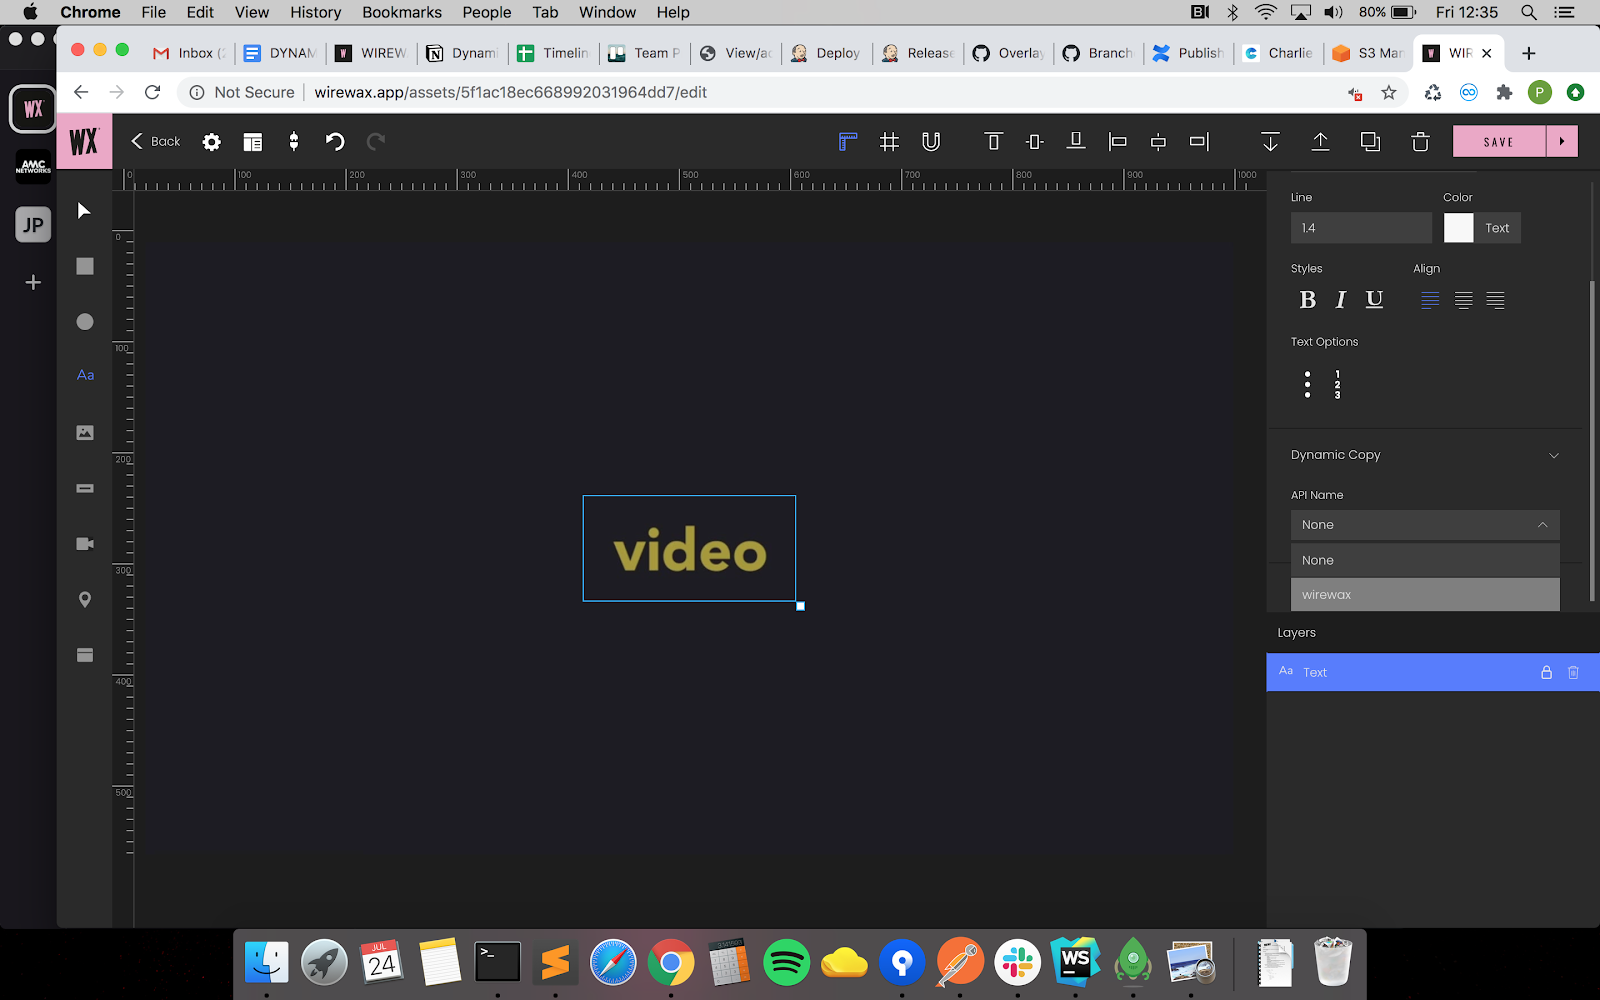Screen dimensions: 1600x1000
Task: Click the Undo arrow icon
Action: (335, 142)
